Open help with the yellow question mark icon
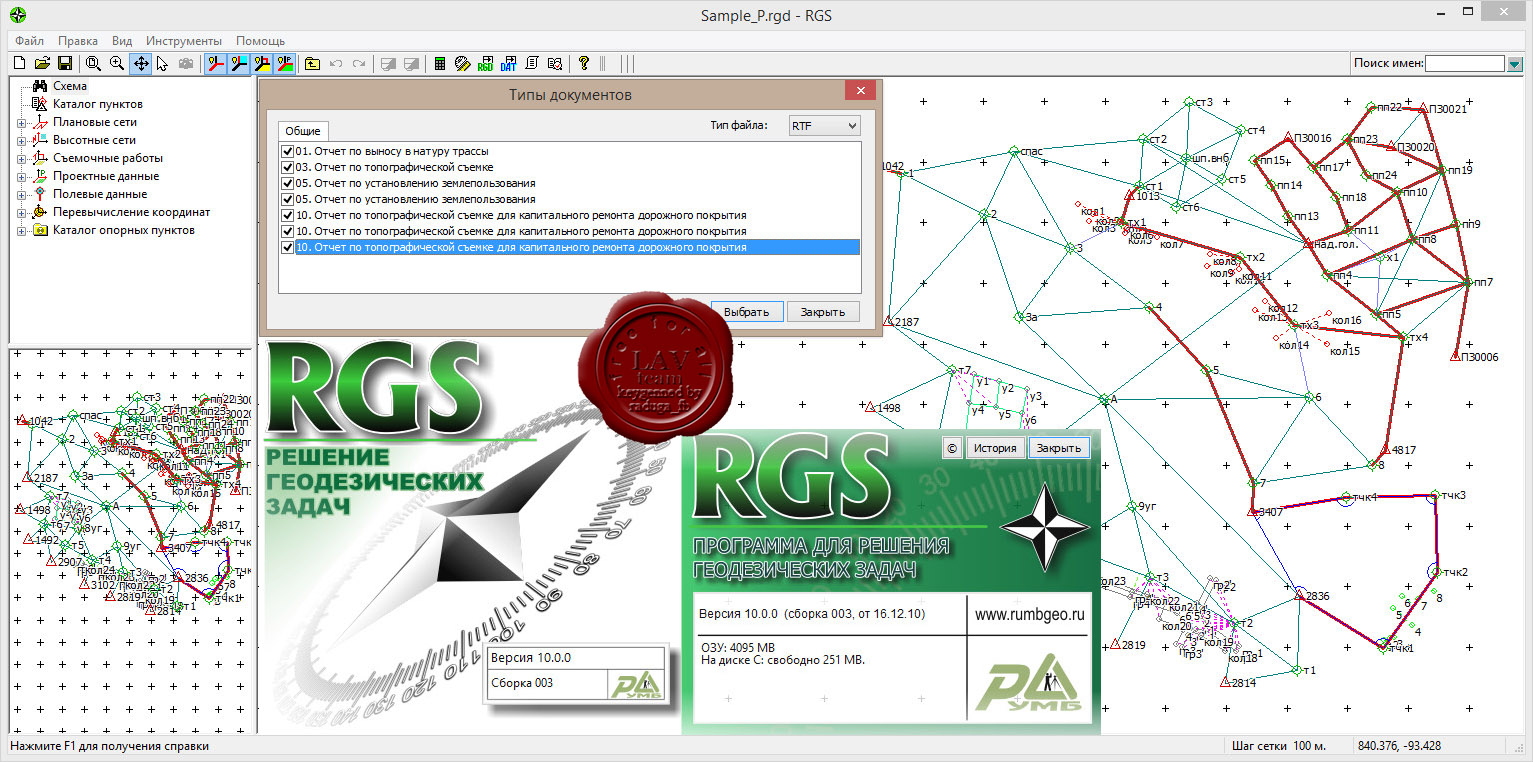The width and height of the screenshot is (1533, 762). (584, 64)
